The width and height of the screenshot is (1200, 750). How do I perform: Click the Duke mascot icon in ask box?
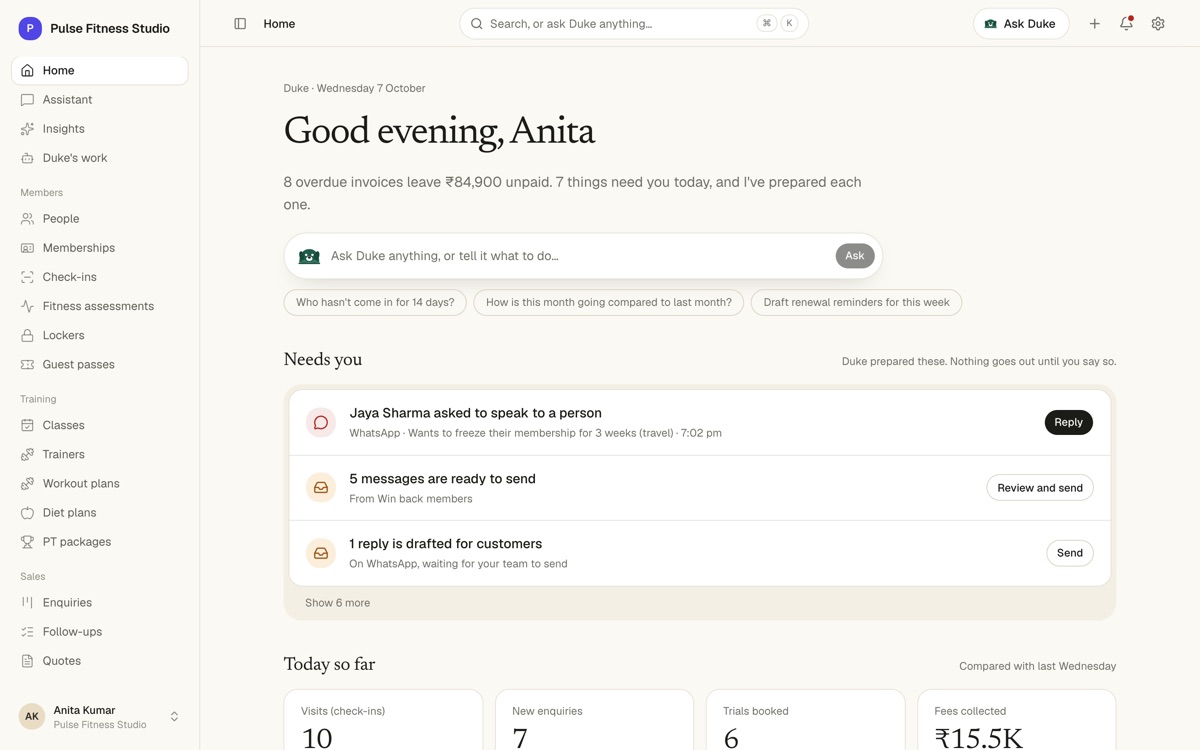[x=310, y=256]
